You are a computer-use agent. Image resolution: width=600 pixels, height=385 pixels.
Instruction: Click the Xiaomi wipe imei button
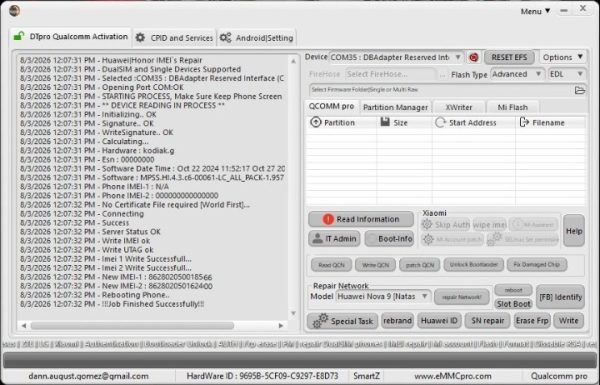point(489,225)
